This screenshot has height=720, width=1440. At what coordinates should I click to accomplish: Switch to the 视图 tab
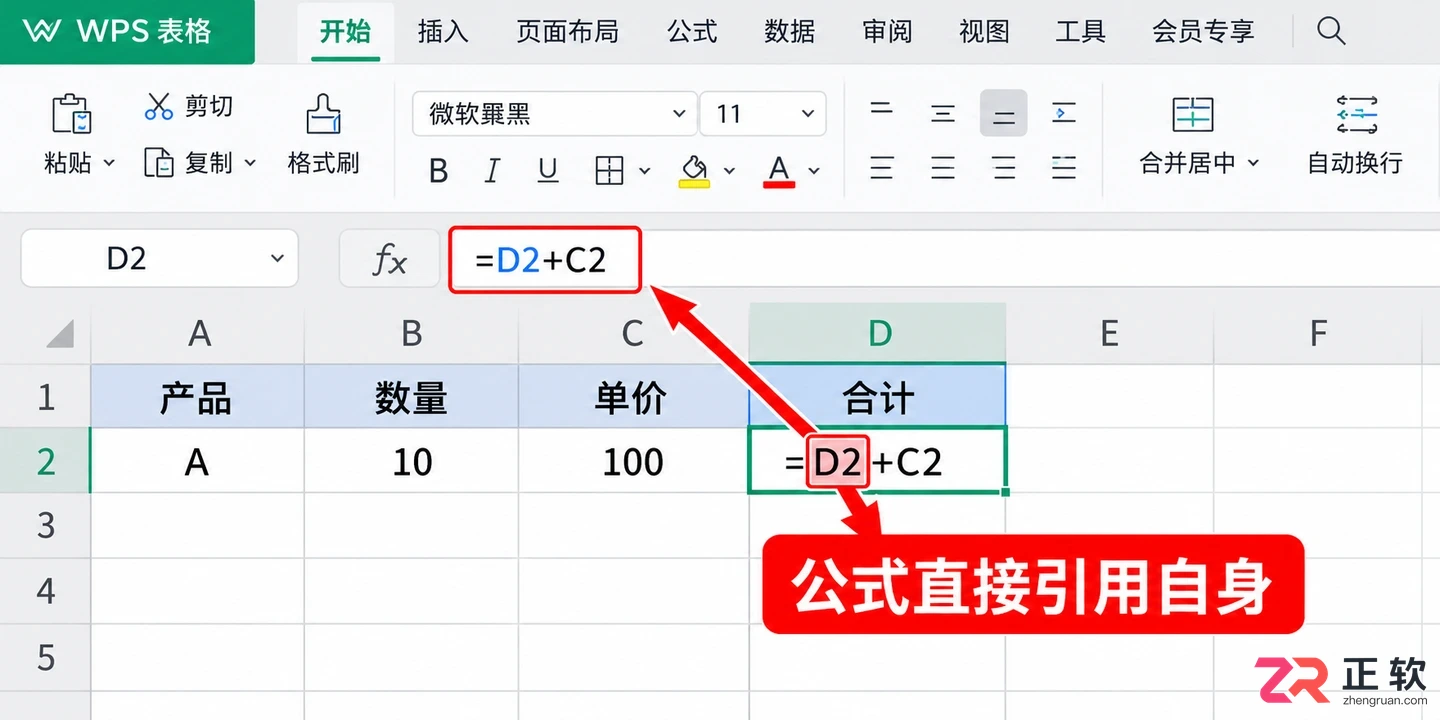click(984, 31)
